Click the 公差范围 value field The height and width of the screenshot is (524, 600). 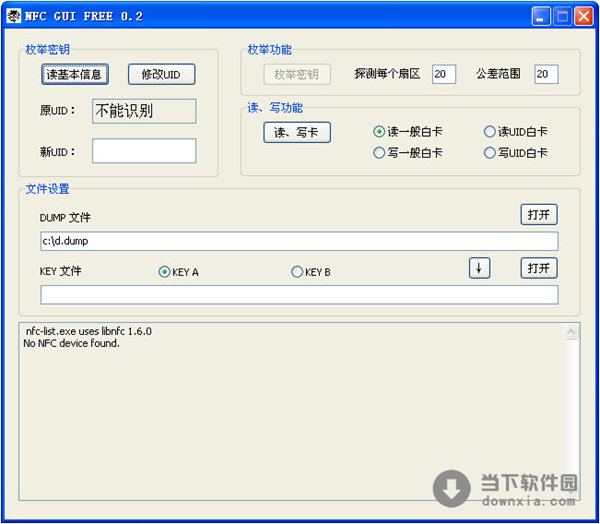coord(546,74)
